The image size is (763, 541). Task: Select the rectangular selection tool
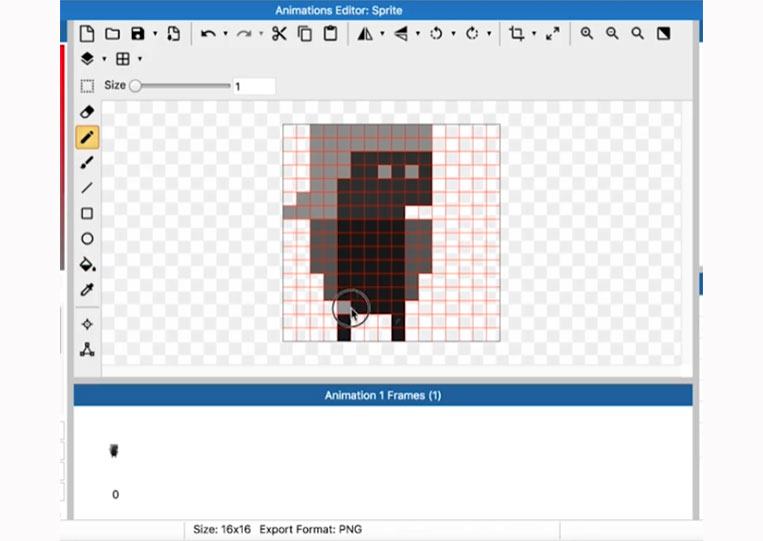click(x=87, y=86)
